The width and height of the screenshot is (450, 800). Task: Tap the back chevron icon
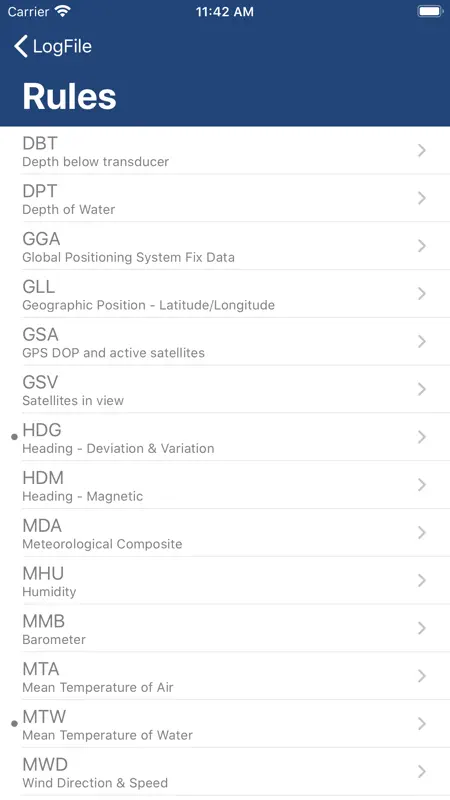click(x=20, y=46)
